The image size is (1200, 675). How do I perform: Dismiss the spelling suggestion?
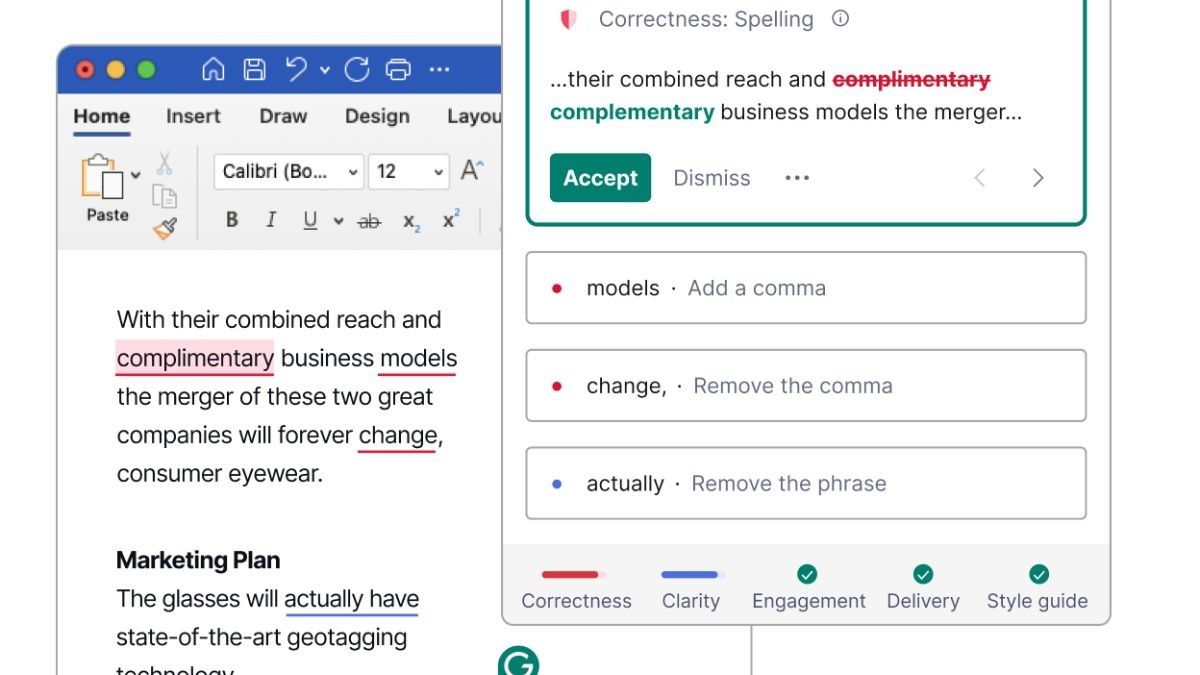pyautogui.click(x=712, y=178)
